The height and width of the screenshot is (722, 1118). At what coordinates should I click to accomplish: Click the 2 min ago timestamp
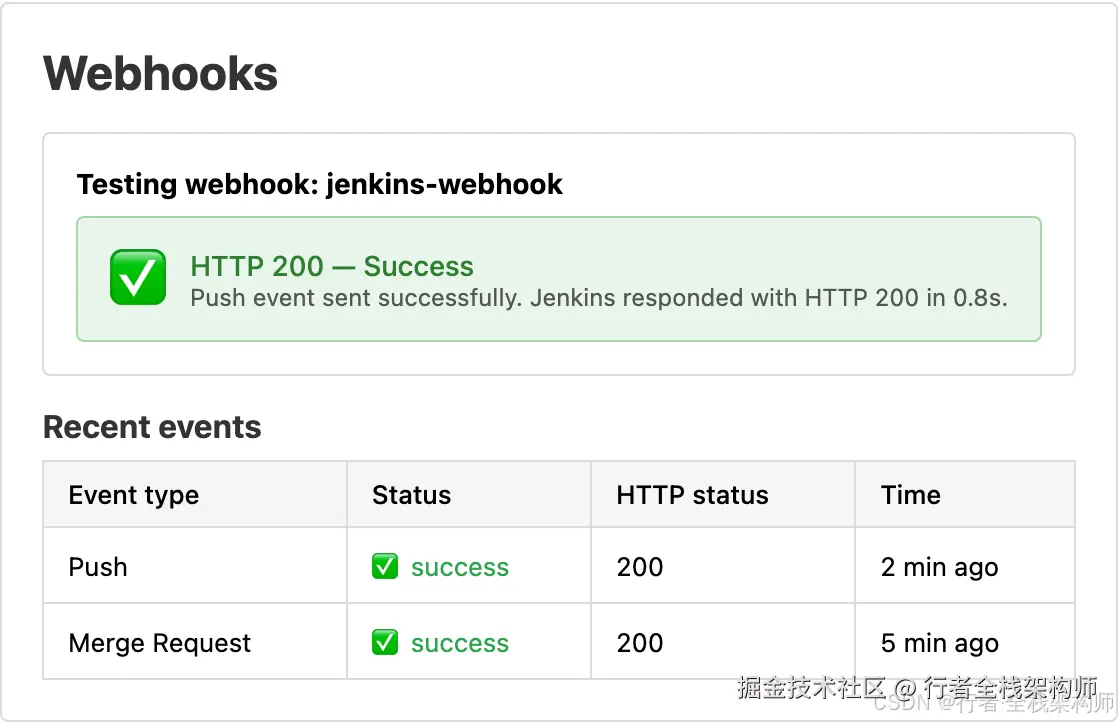pos(939,567)
